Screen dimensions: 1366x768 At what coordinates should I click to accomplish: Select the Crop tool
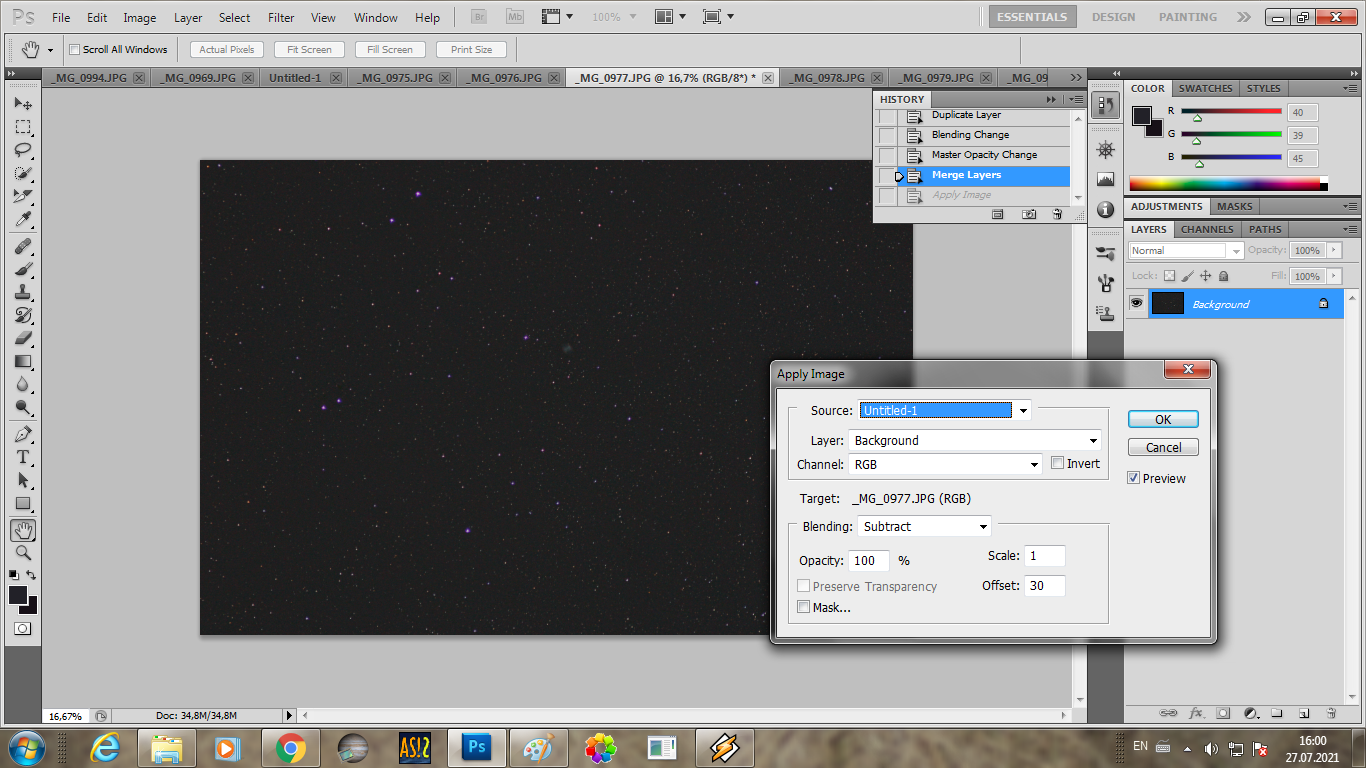(23, 197)
